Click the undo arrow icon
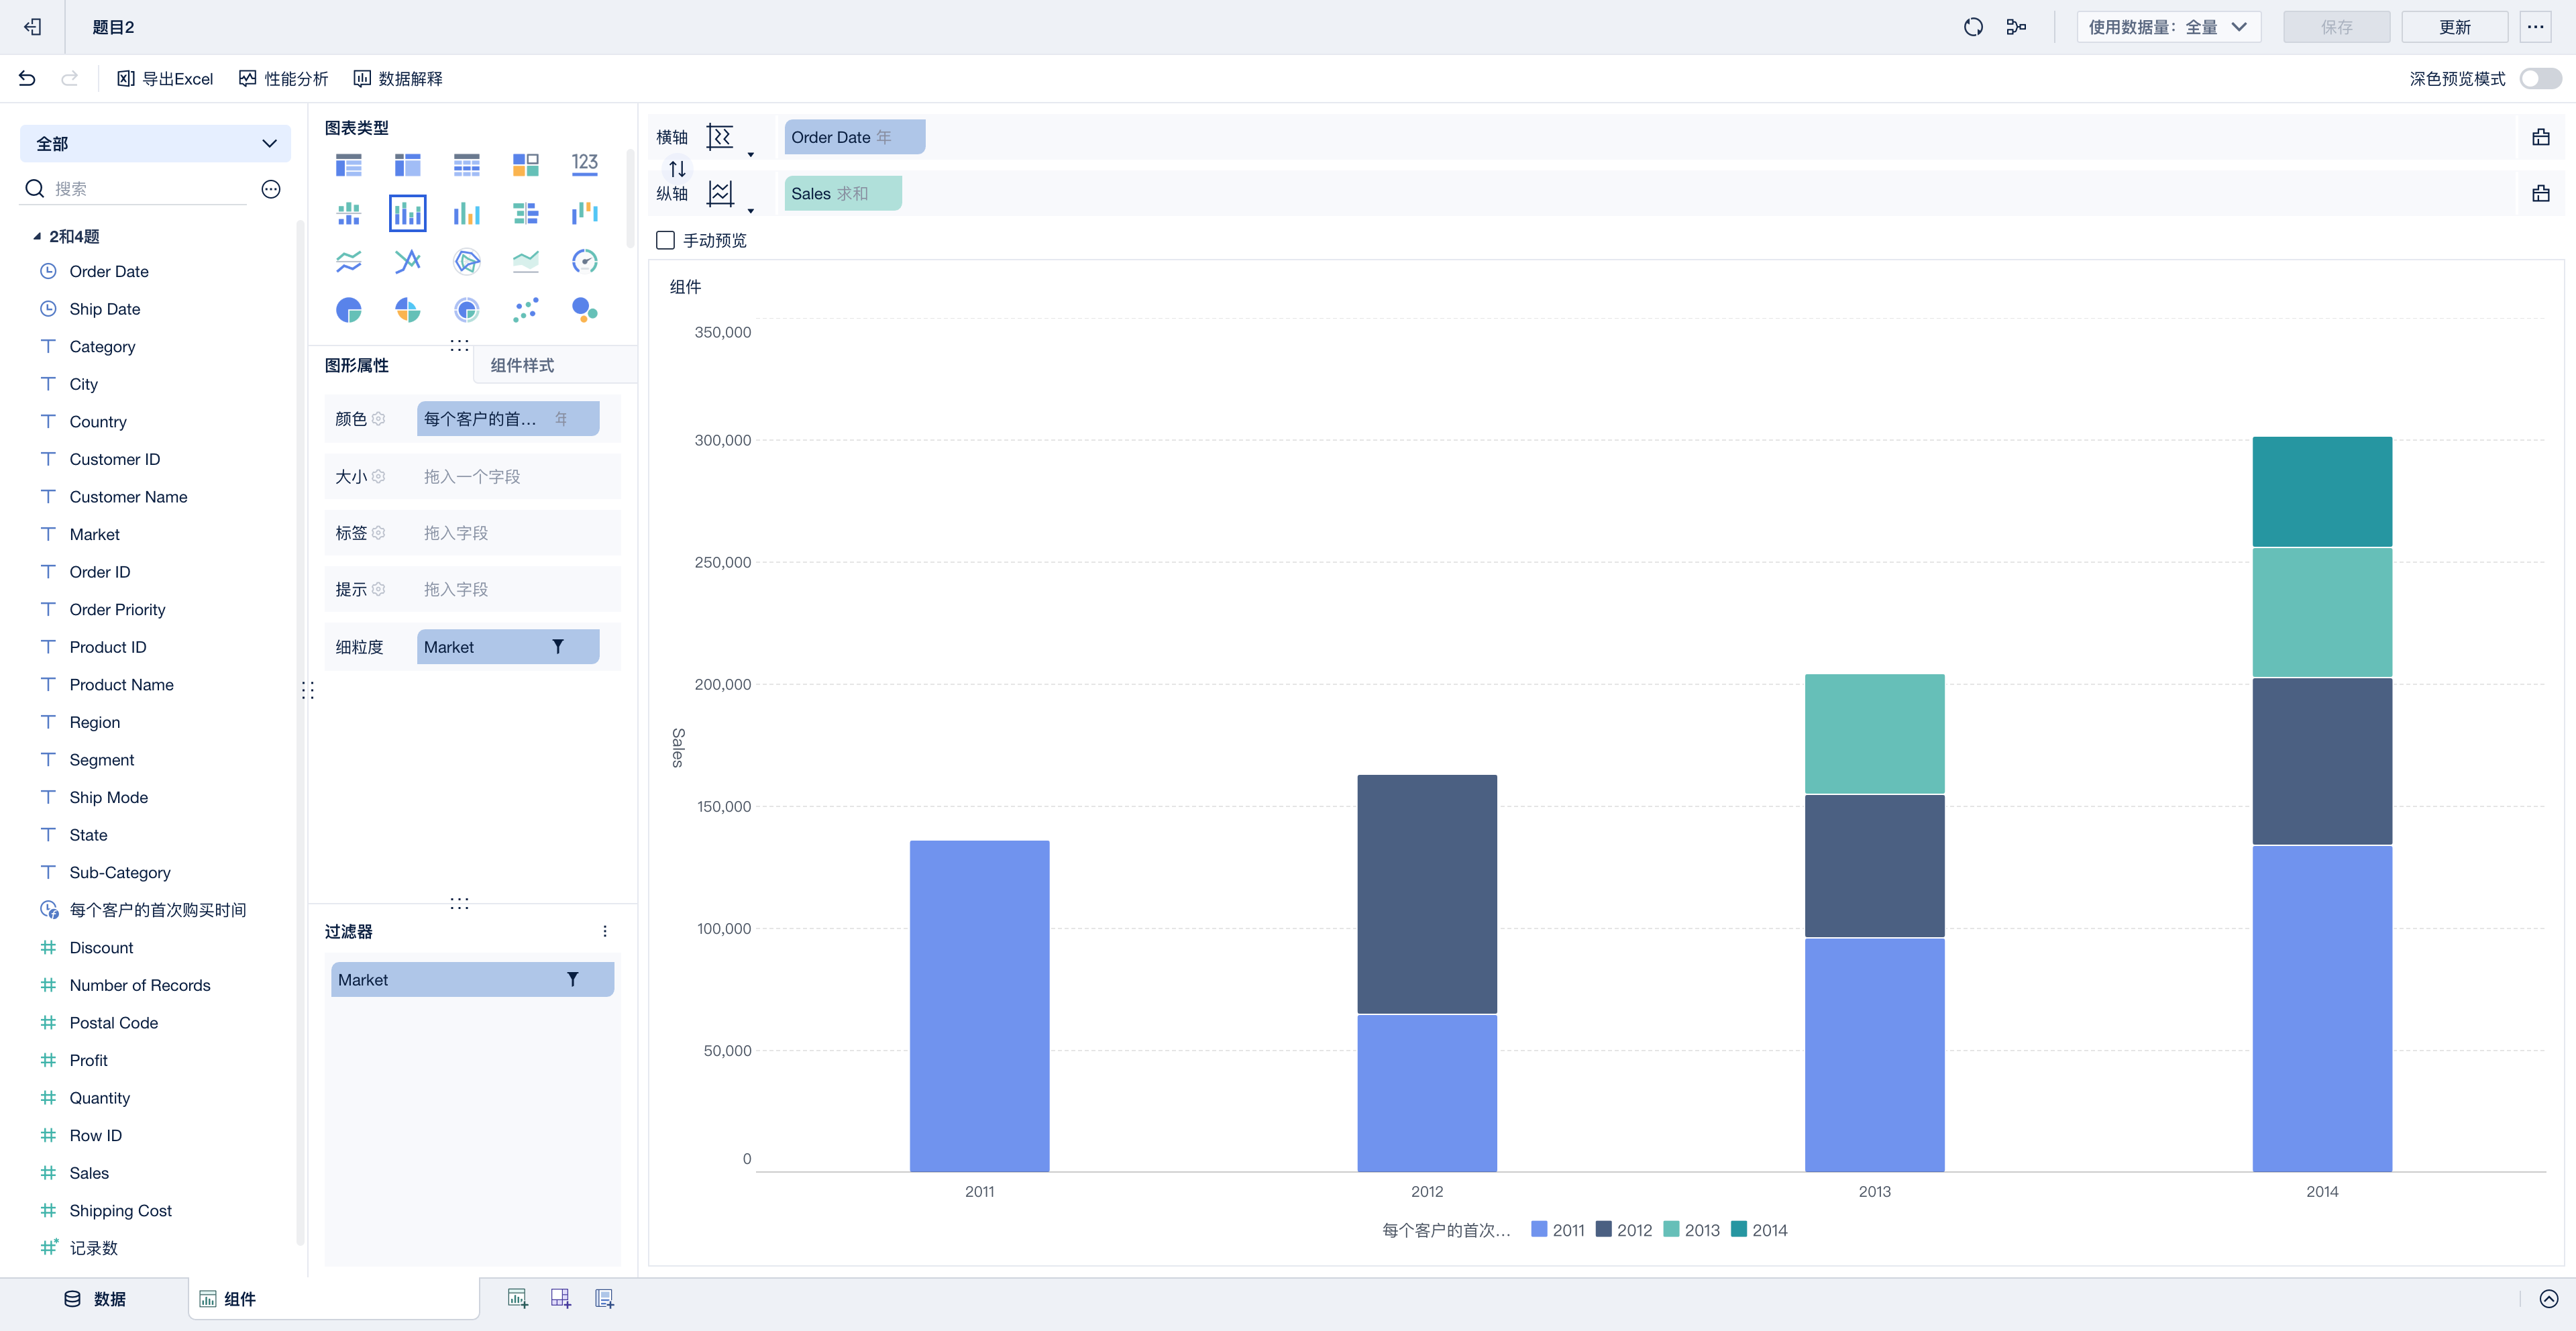 tap(27, 78)
